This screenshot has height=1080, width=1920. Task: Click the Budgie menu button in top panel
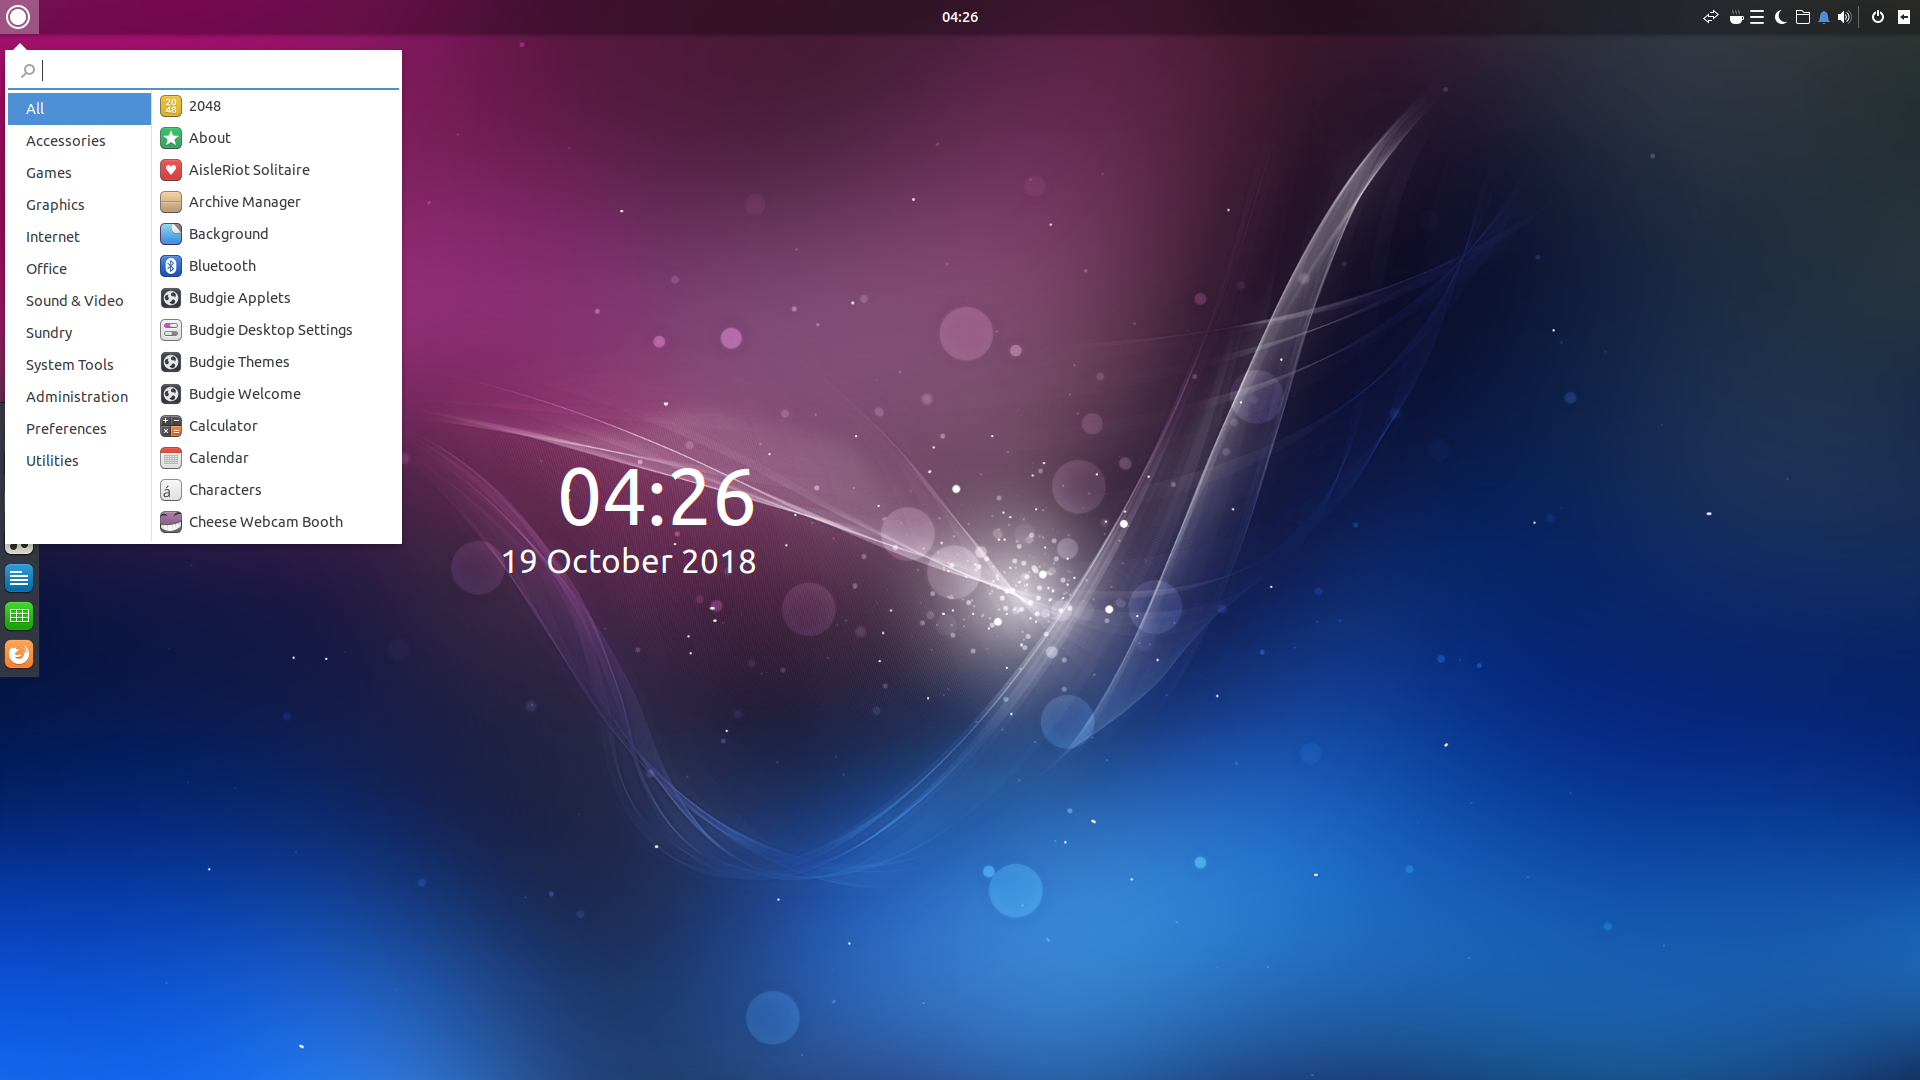[x=18, y=17]
